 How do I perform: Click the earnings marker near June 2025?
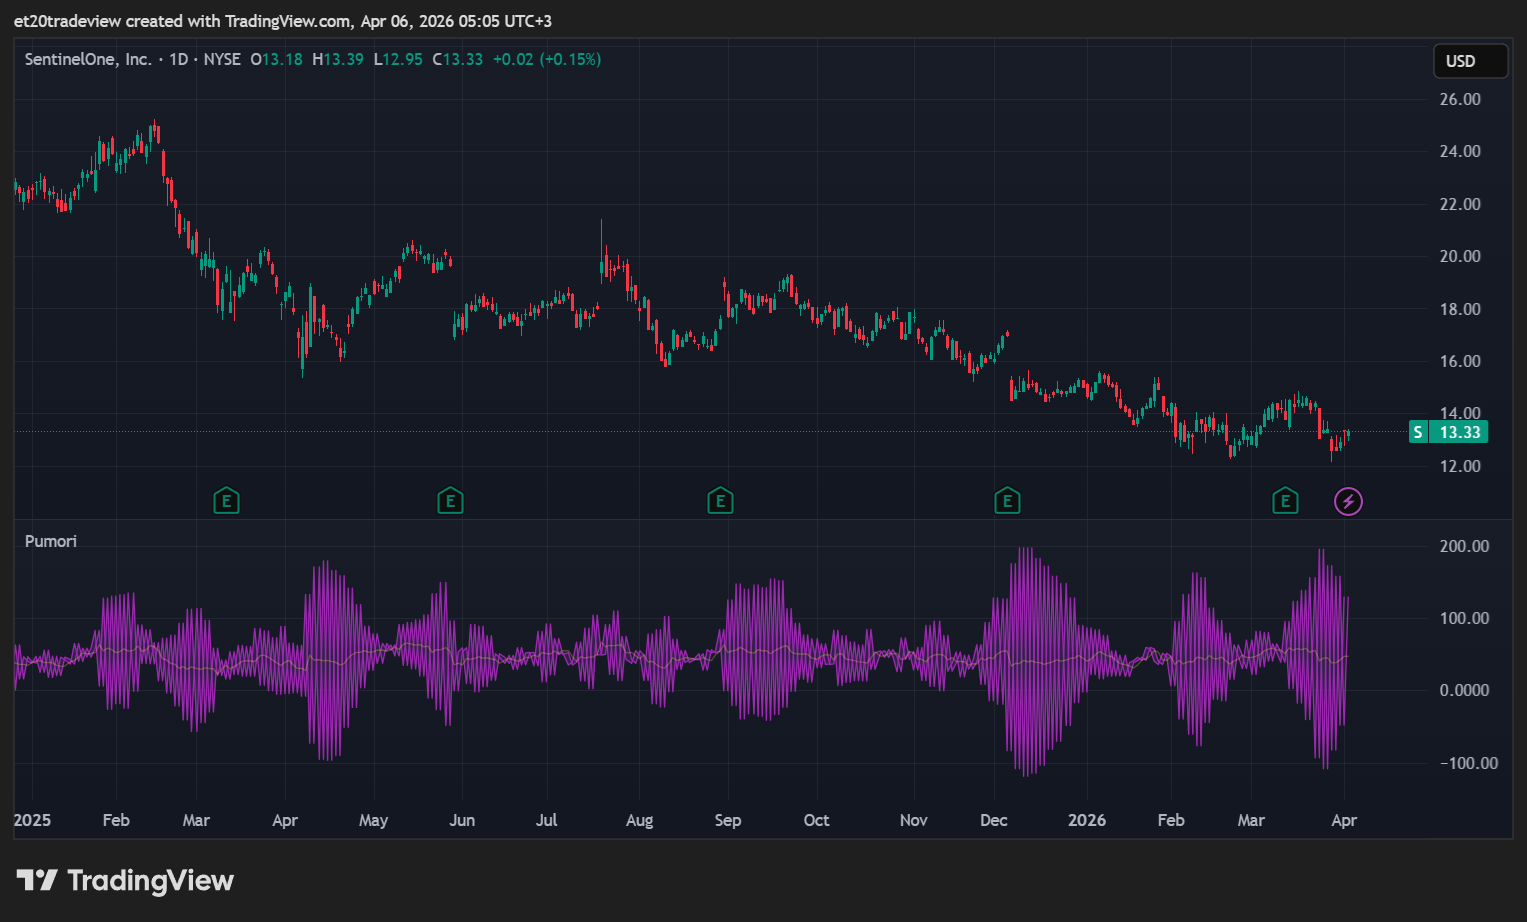pyautogui.click(x=450, y=501)
